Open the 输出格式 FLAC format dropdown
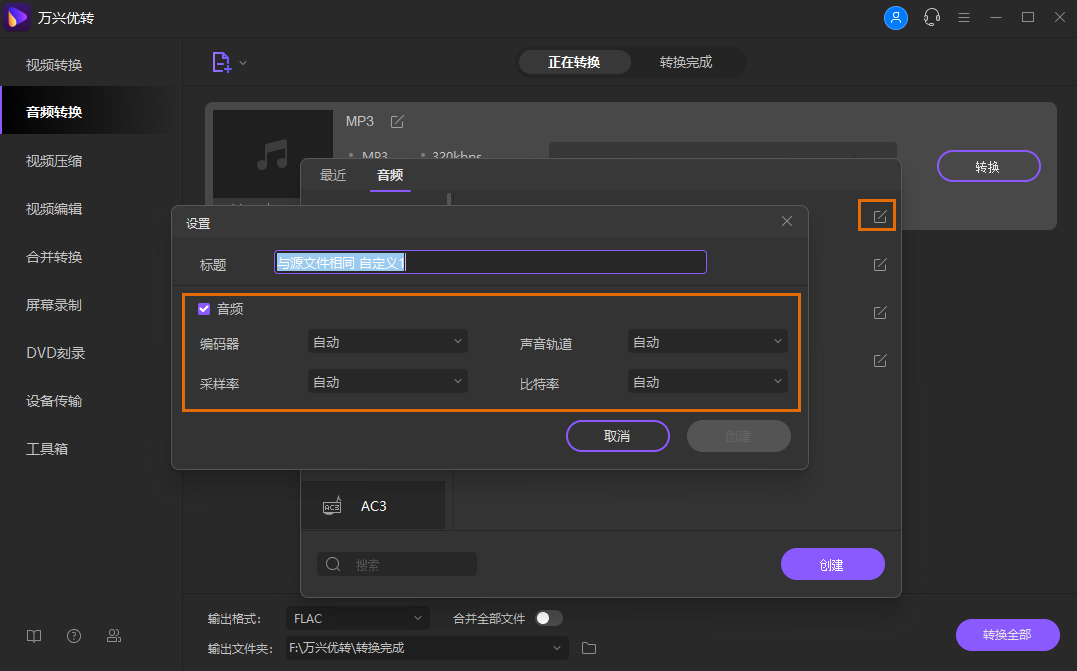The image size is (1077, 671). [357, 618]
